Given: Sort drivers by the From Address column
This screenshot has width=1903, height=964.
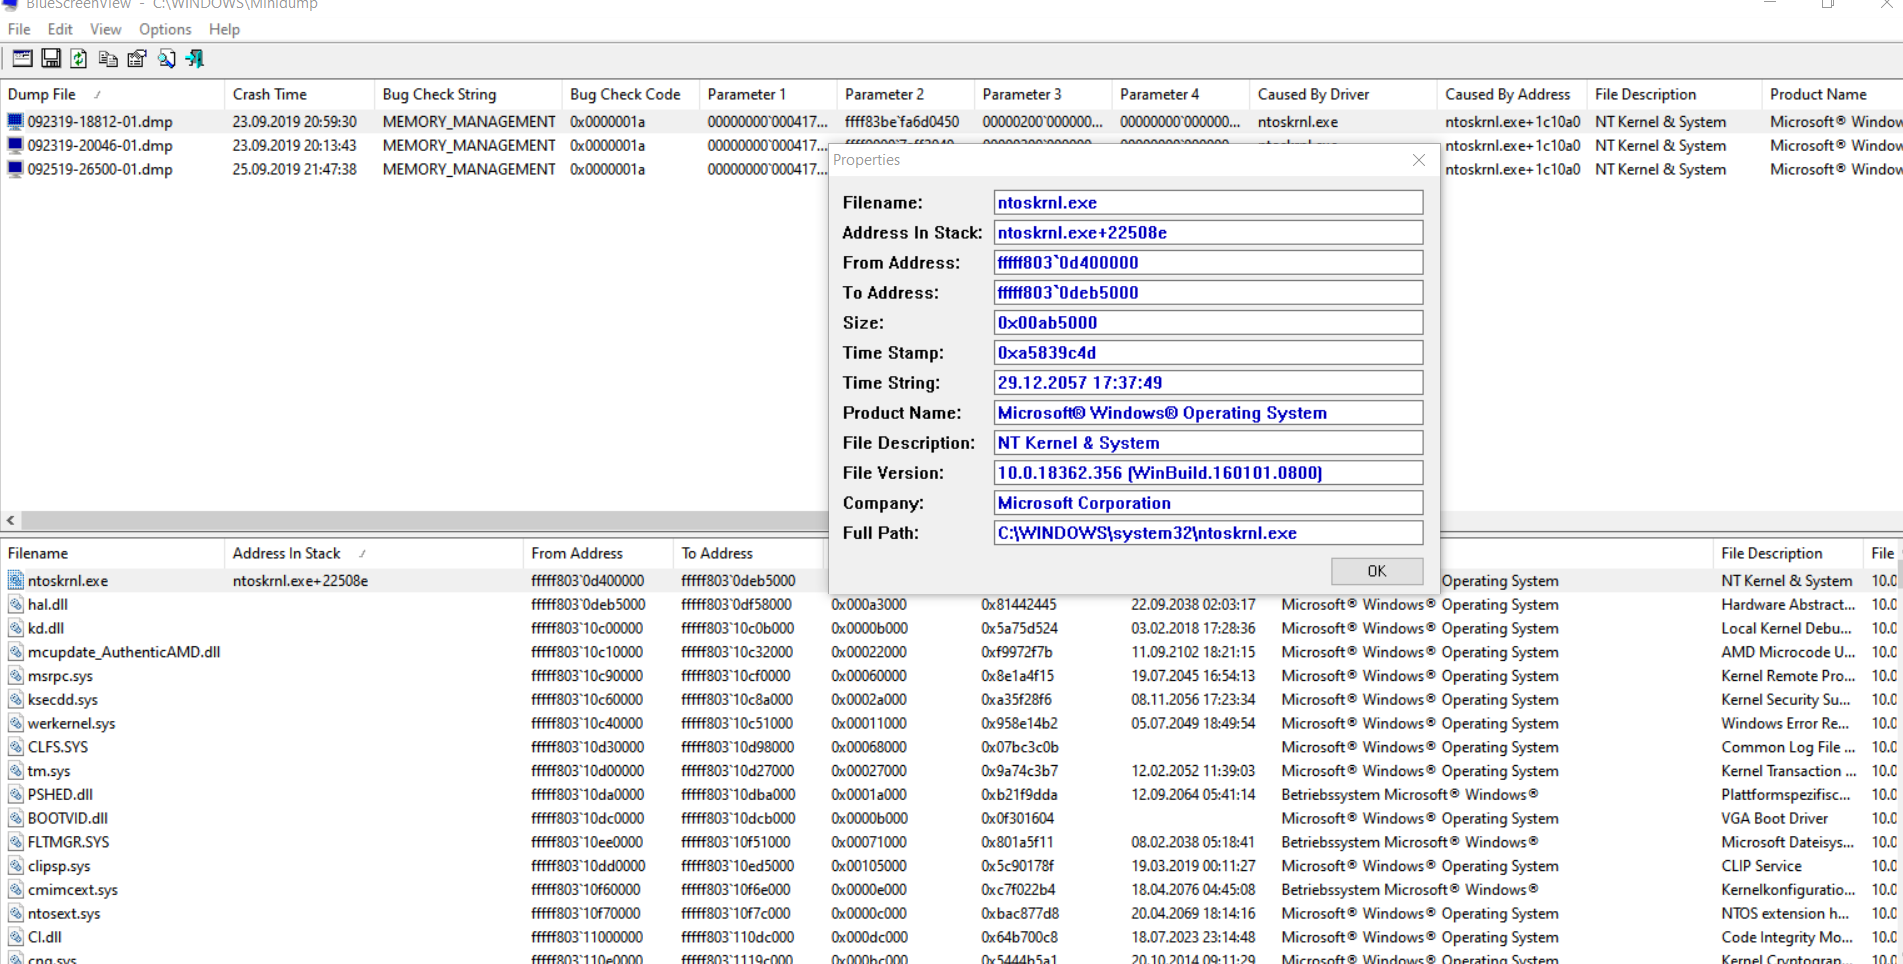Looking at the screenshot, I should pyautogui.click(x=598, y=553).
